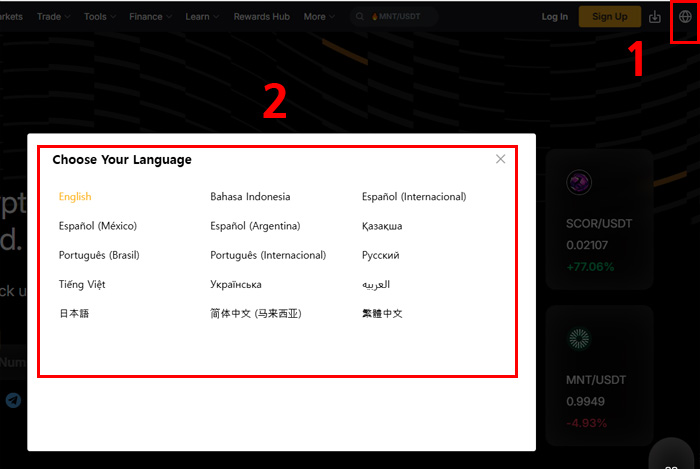Open the Markets menu item
This screenshot has height=469, width=700.
[x=11, y=17]
